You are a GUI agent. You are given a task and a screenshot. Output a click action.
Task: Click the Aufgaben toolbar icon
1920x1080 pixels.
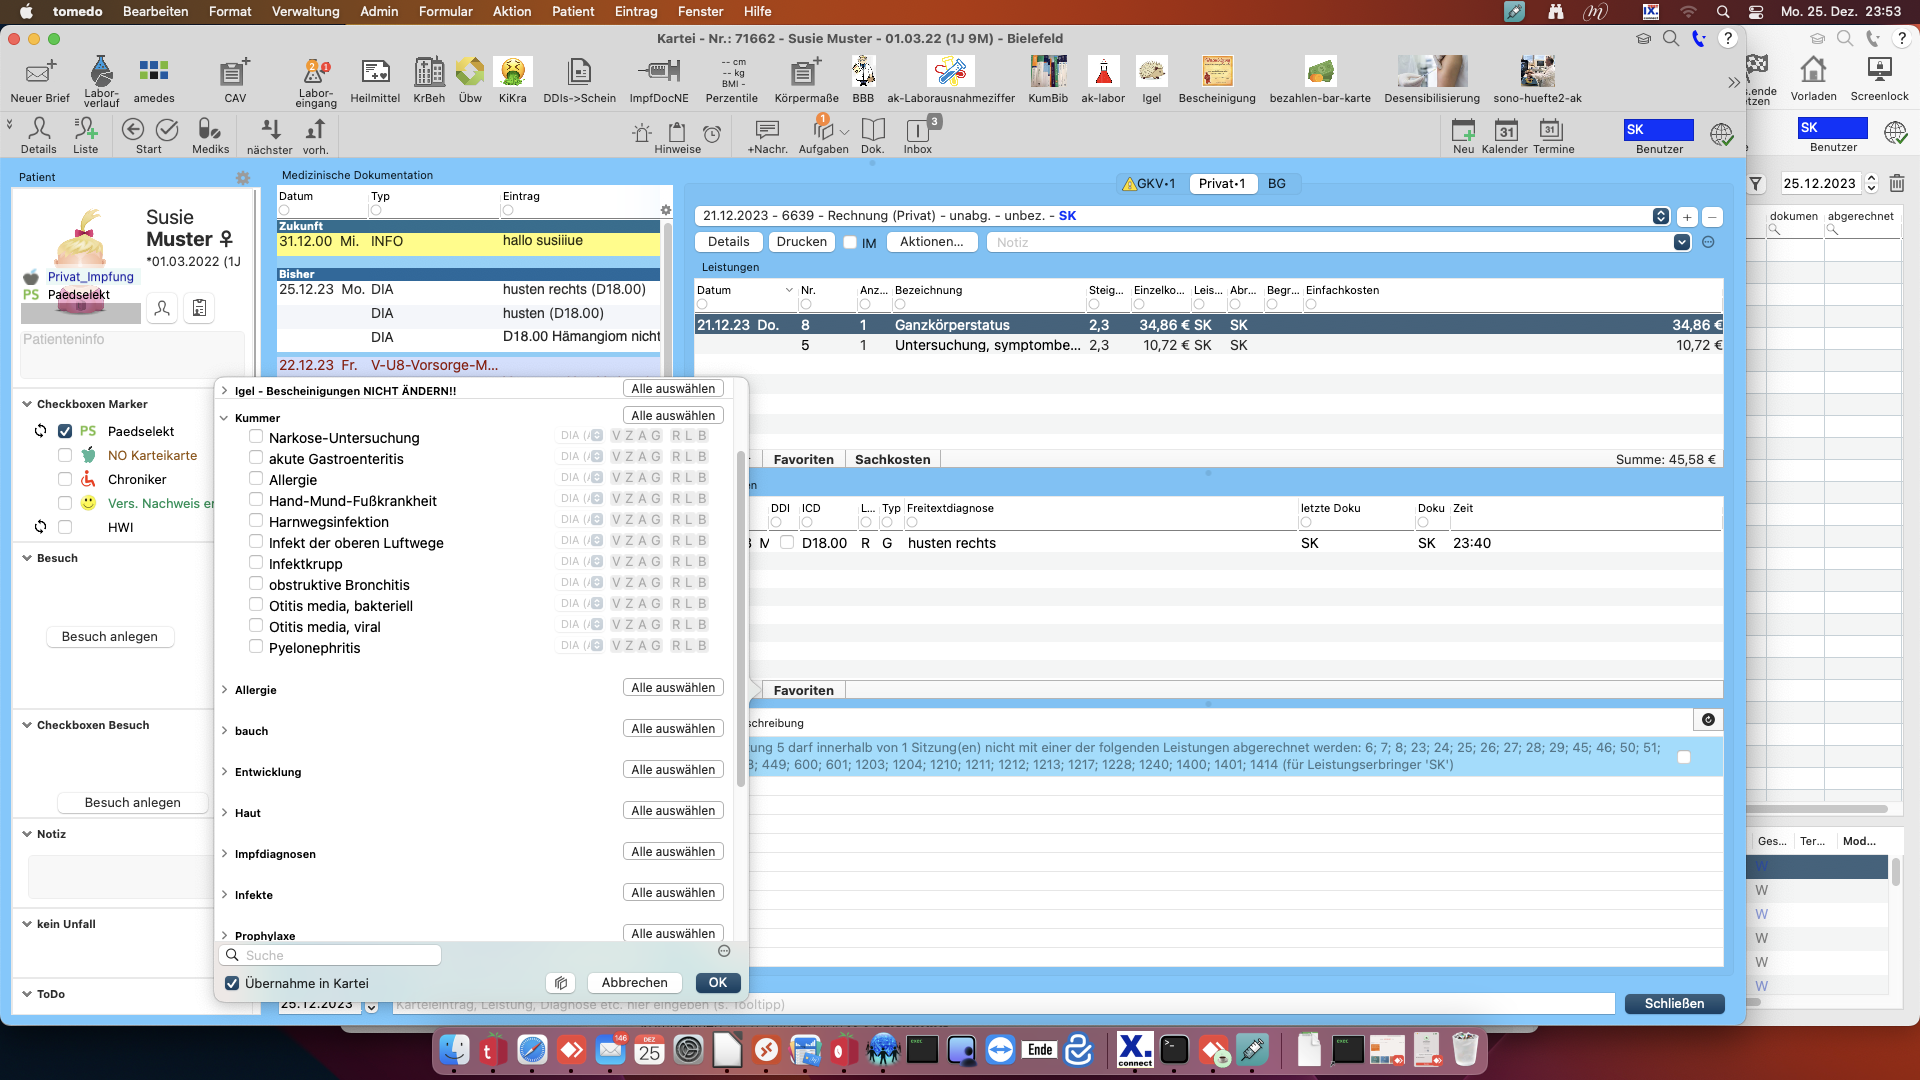[x=823, y=134]
